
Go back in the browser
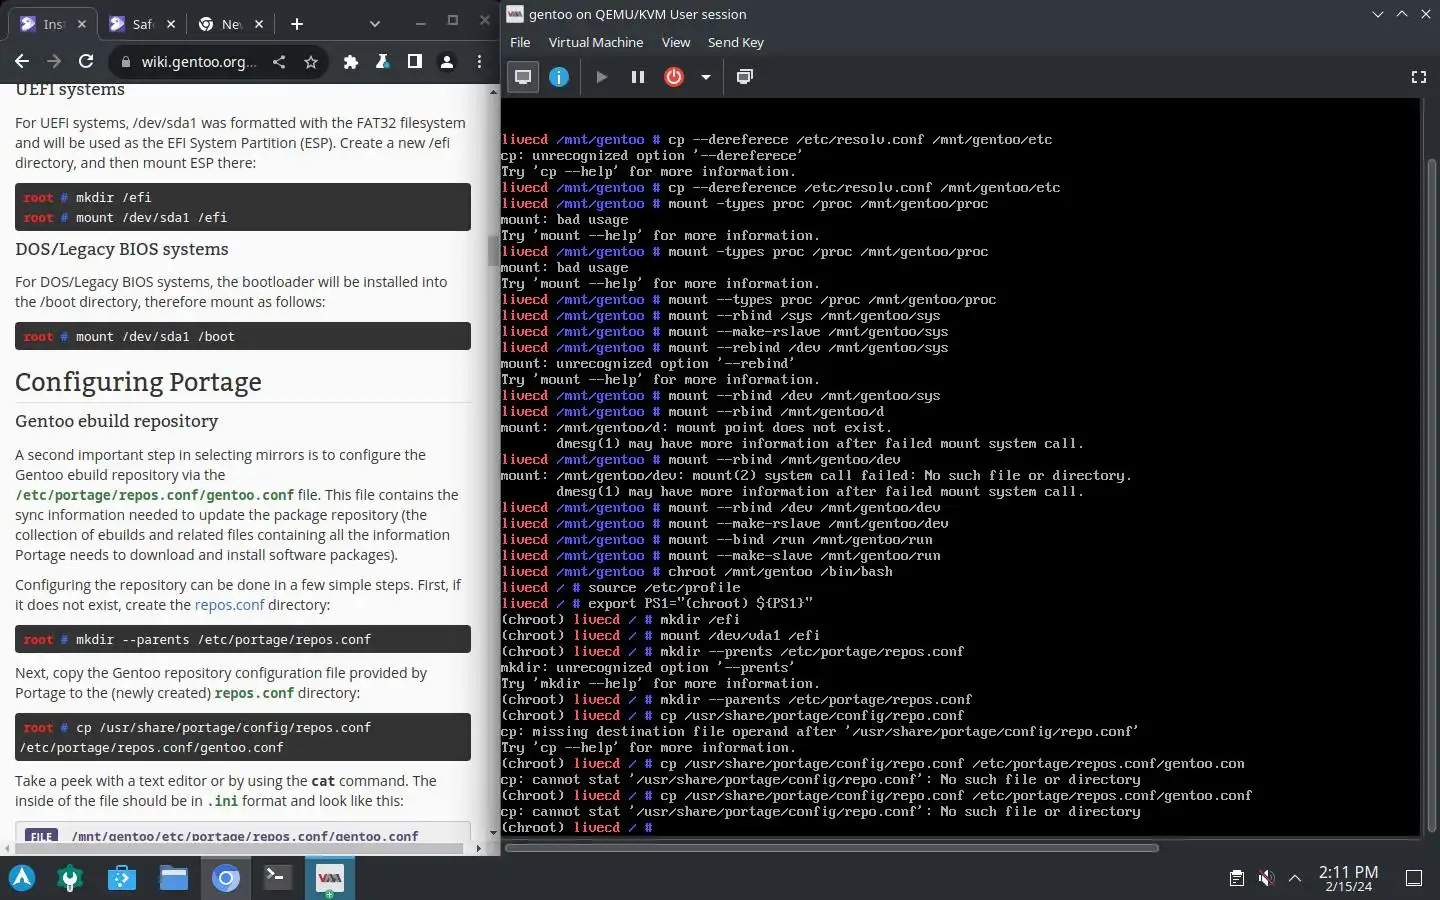point(22,62)
